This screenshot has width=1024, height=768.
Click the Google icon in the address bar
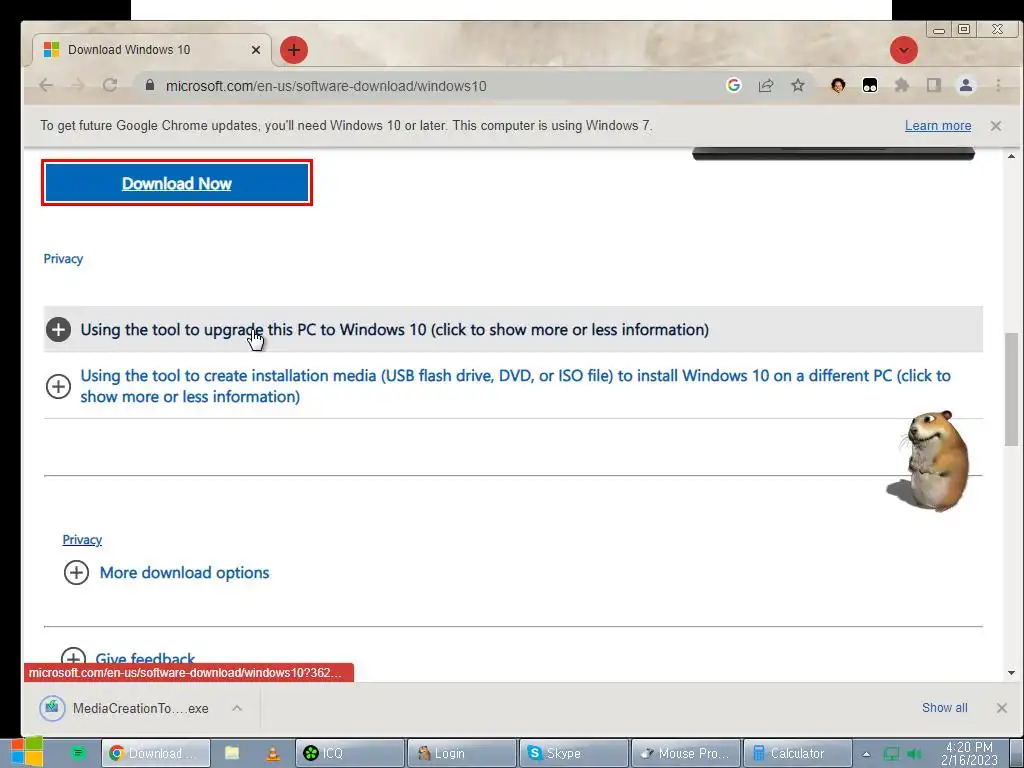click(x=733, y=86)
